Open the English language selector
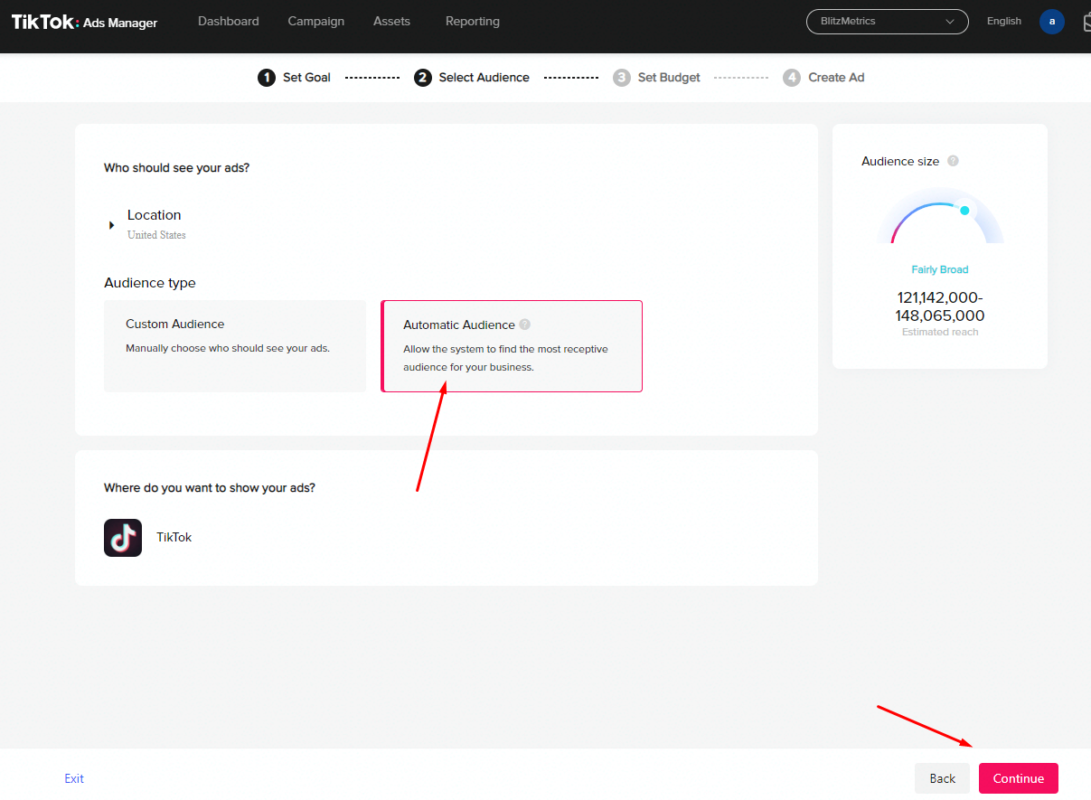This screenshot has width=1091, height=800. coord(1003,21)
